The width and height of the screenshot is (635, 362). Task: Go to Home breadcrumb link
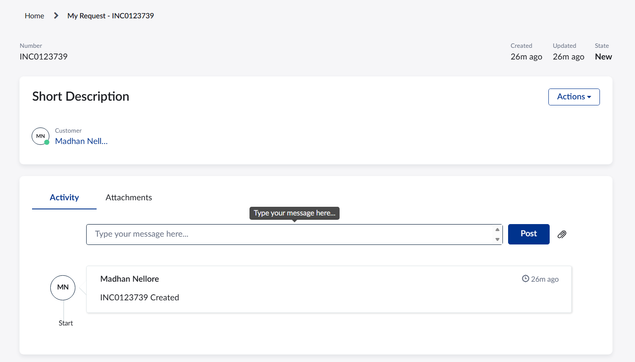click(x=34, y=16)
